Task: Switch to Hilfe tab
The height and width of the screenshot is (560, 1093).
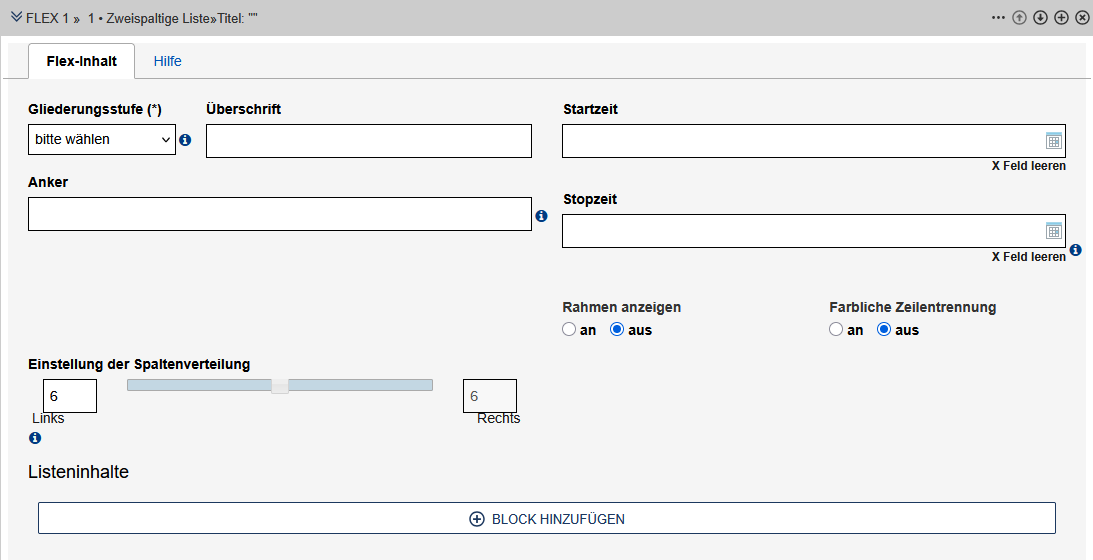Action: click(x=167, y=61)
